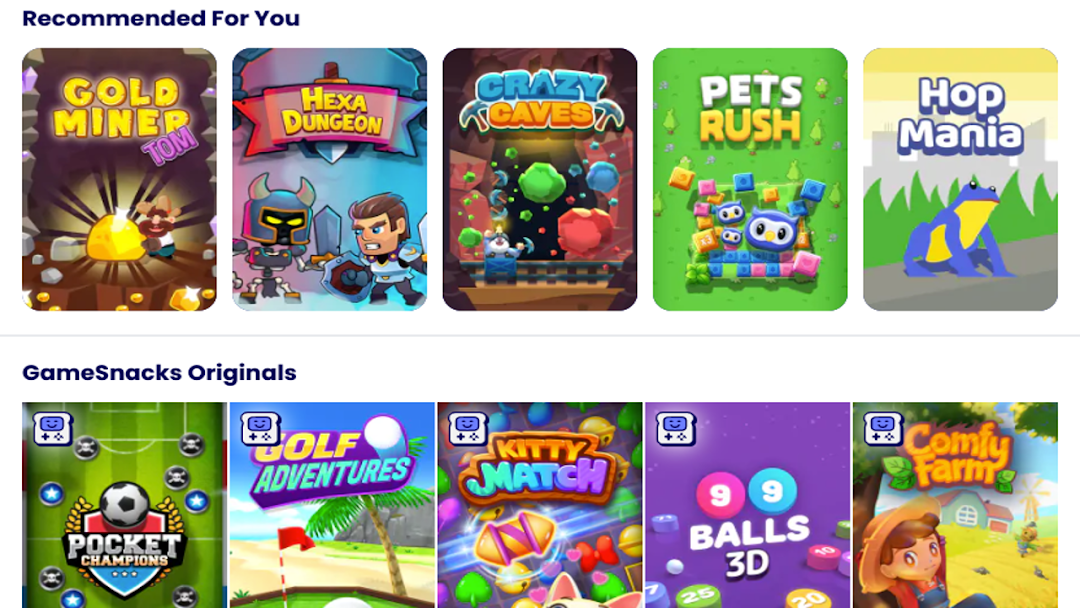Image resolution: width=1080 pixels, height=608 pixels.
Task: Click GameSnacks badge icon on Golf Adventures
Action: [x=260, y=428]
